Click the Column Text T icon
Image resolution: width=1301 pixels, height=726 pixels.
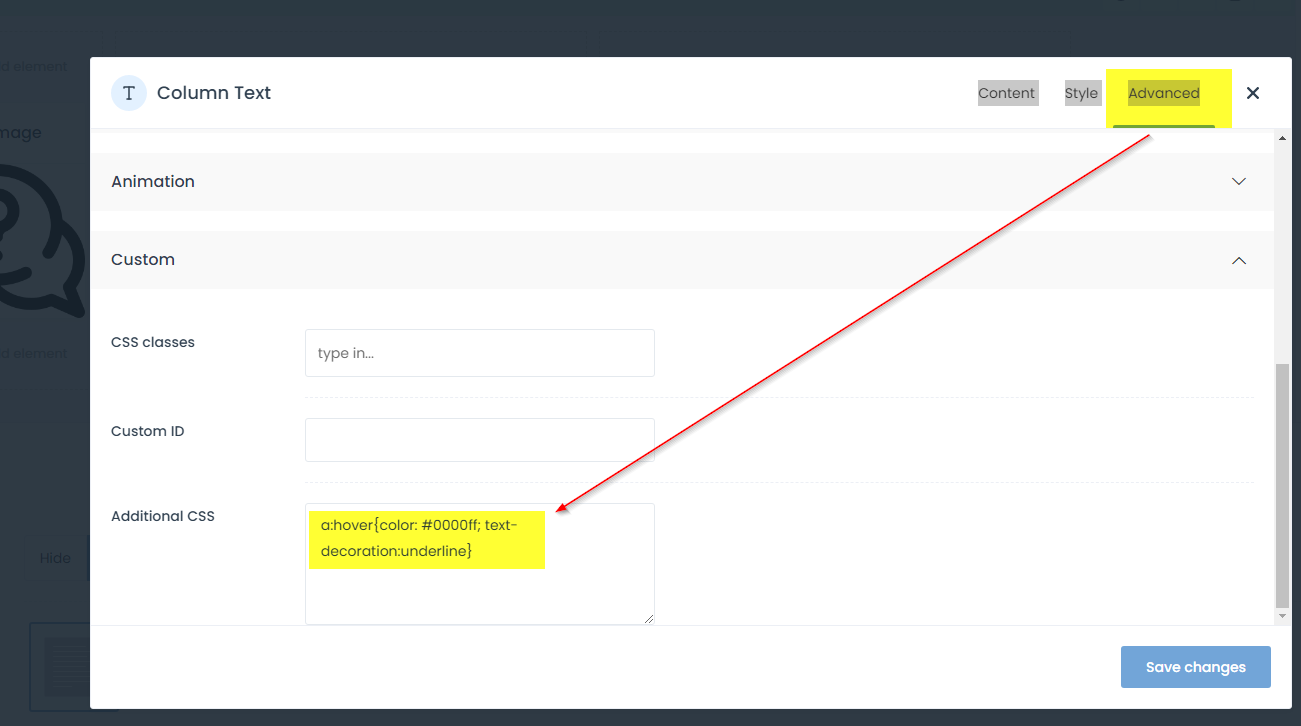pyautogui.click(x=129, y=93)
